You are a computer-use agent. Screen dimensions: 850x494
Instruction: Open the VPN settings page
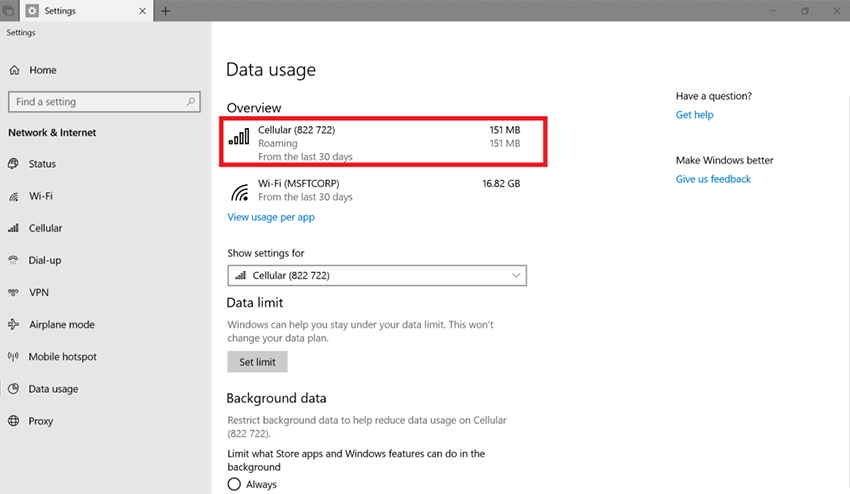click(x=38, y=292)
